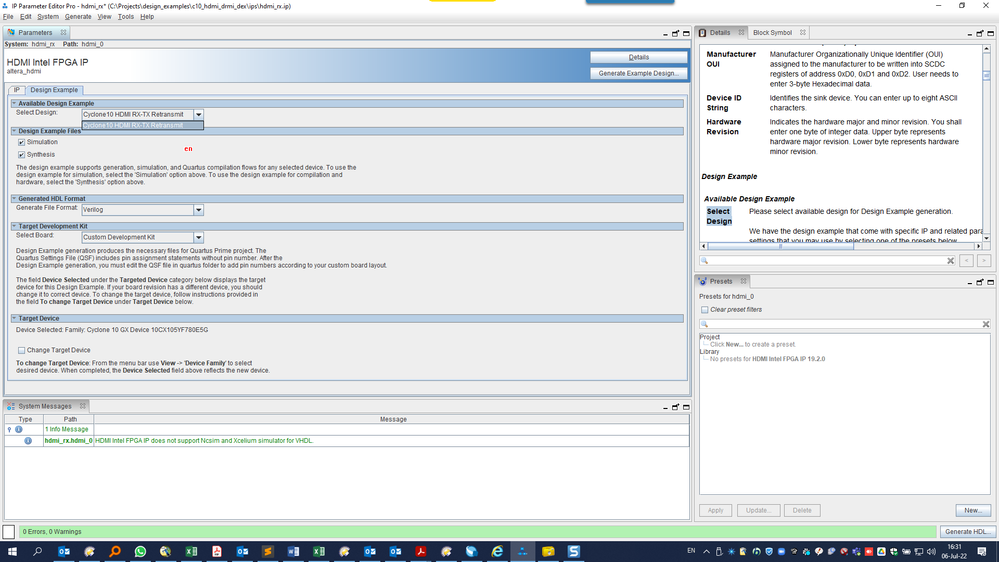The image size is (999, 562).
Task: Click New preset button
Action: (973, 510)
